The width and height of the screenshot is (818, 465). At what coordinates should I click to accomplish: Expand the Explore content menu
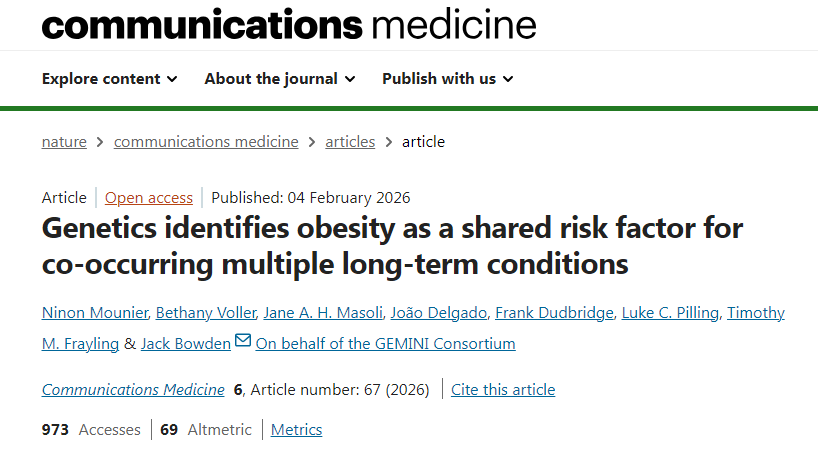(x=109, y=79)
